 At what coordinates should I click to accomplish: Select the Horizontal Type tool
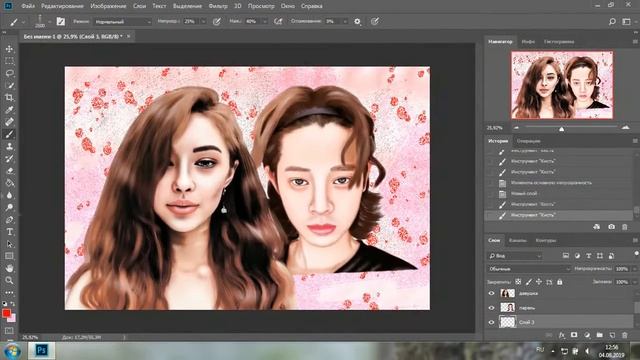[9, 232]
